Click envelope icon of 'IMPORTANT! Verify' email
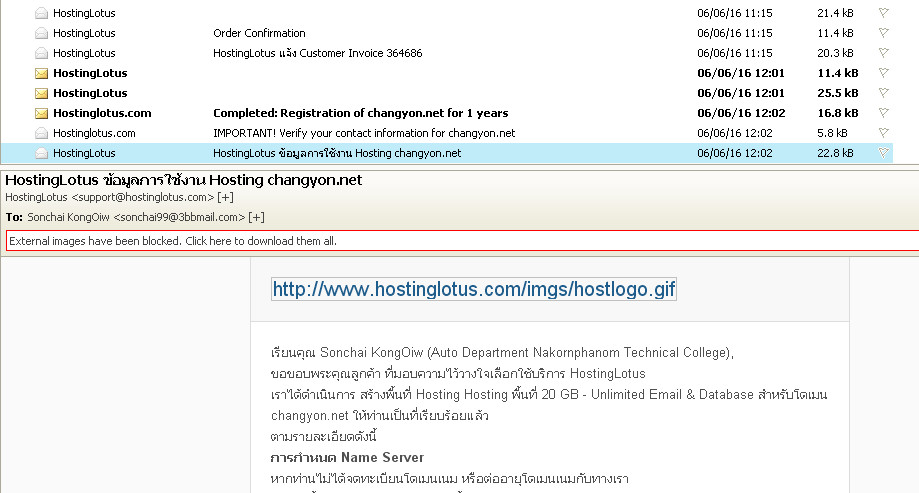Viewport: 919px width, 493px height. (x=41, y=133)
